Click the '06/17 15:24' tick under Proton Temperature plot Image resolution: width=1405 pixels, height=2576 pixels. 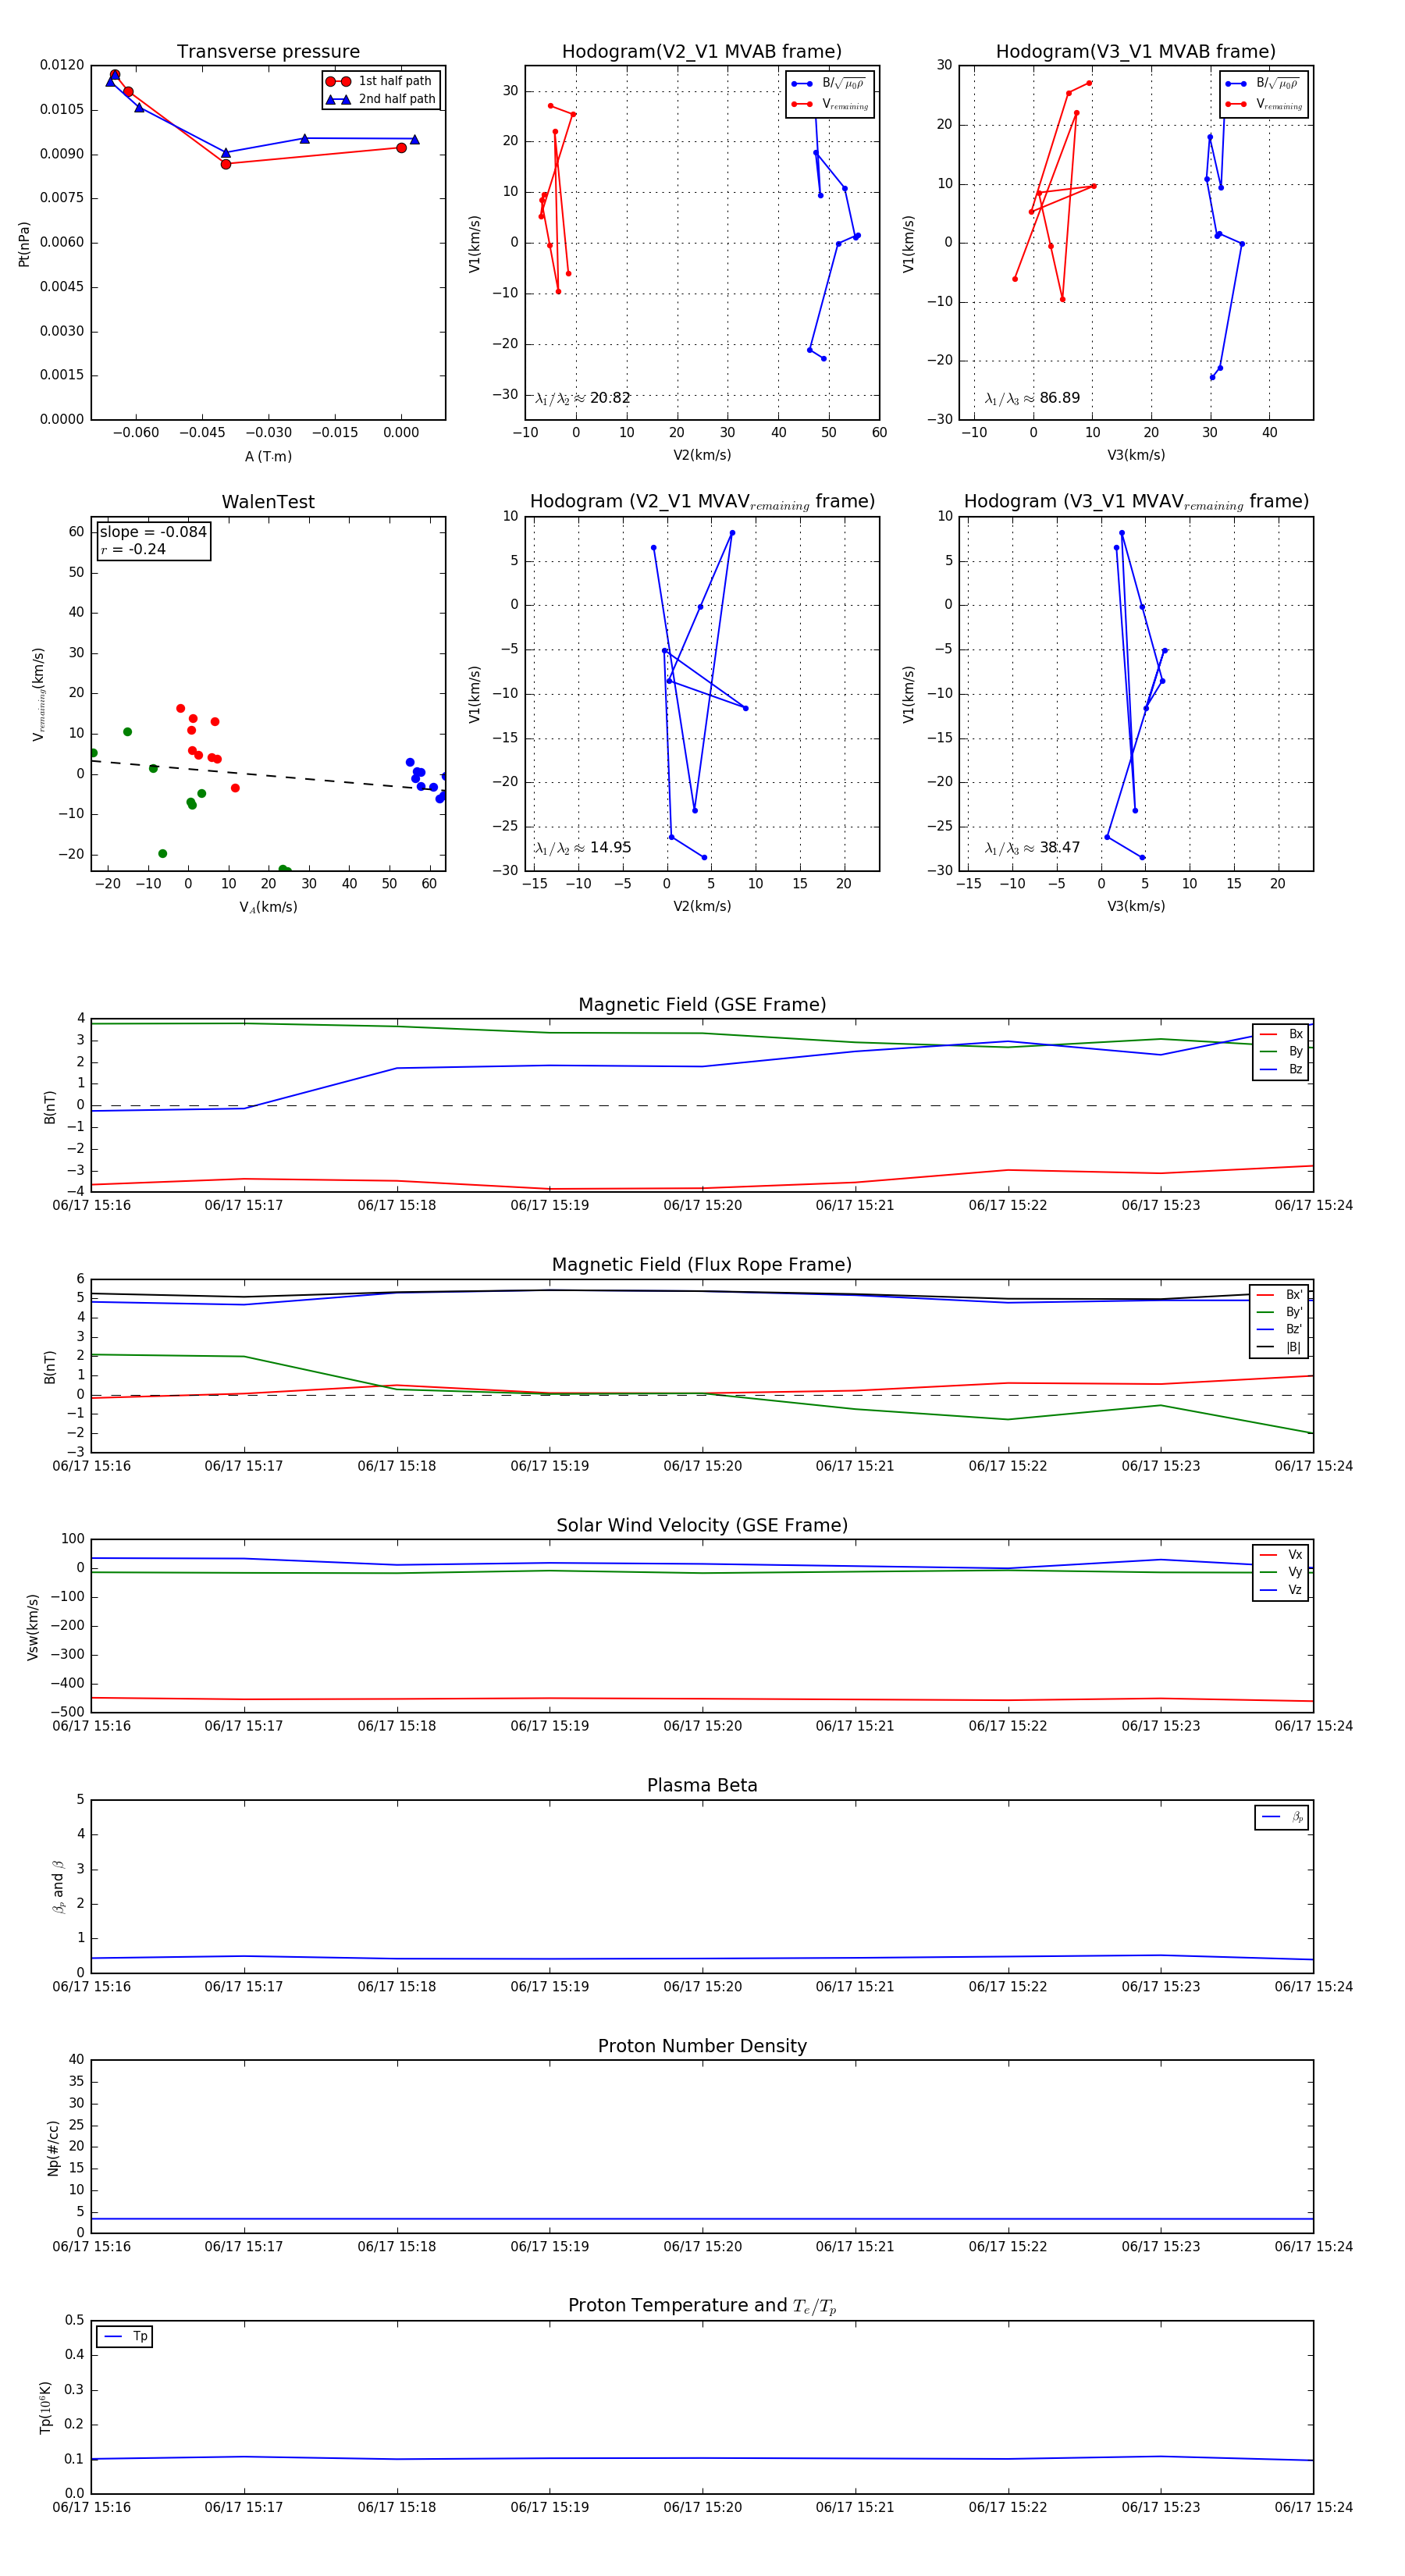(x=1313, y=2507)
